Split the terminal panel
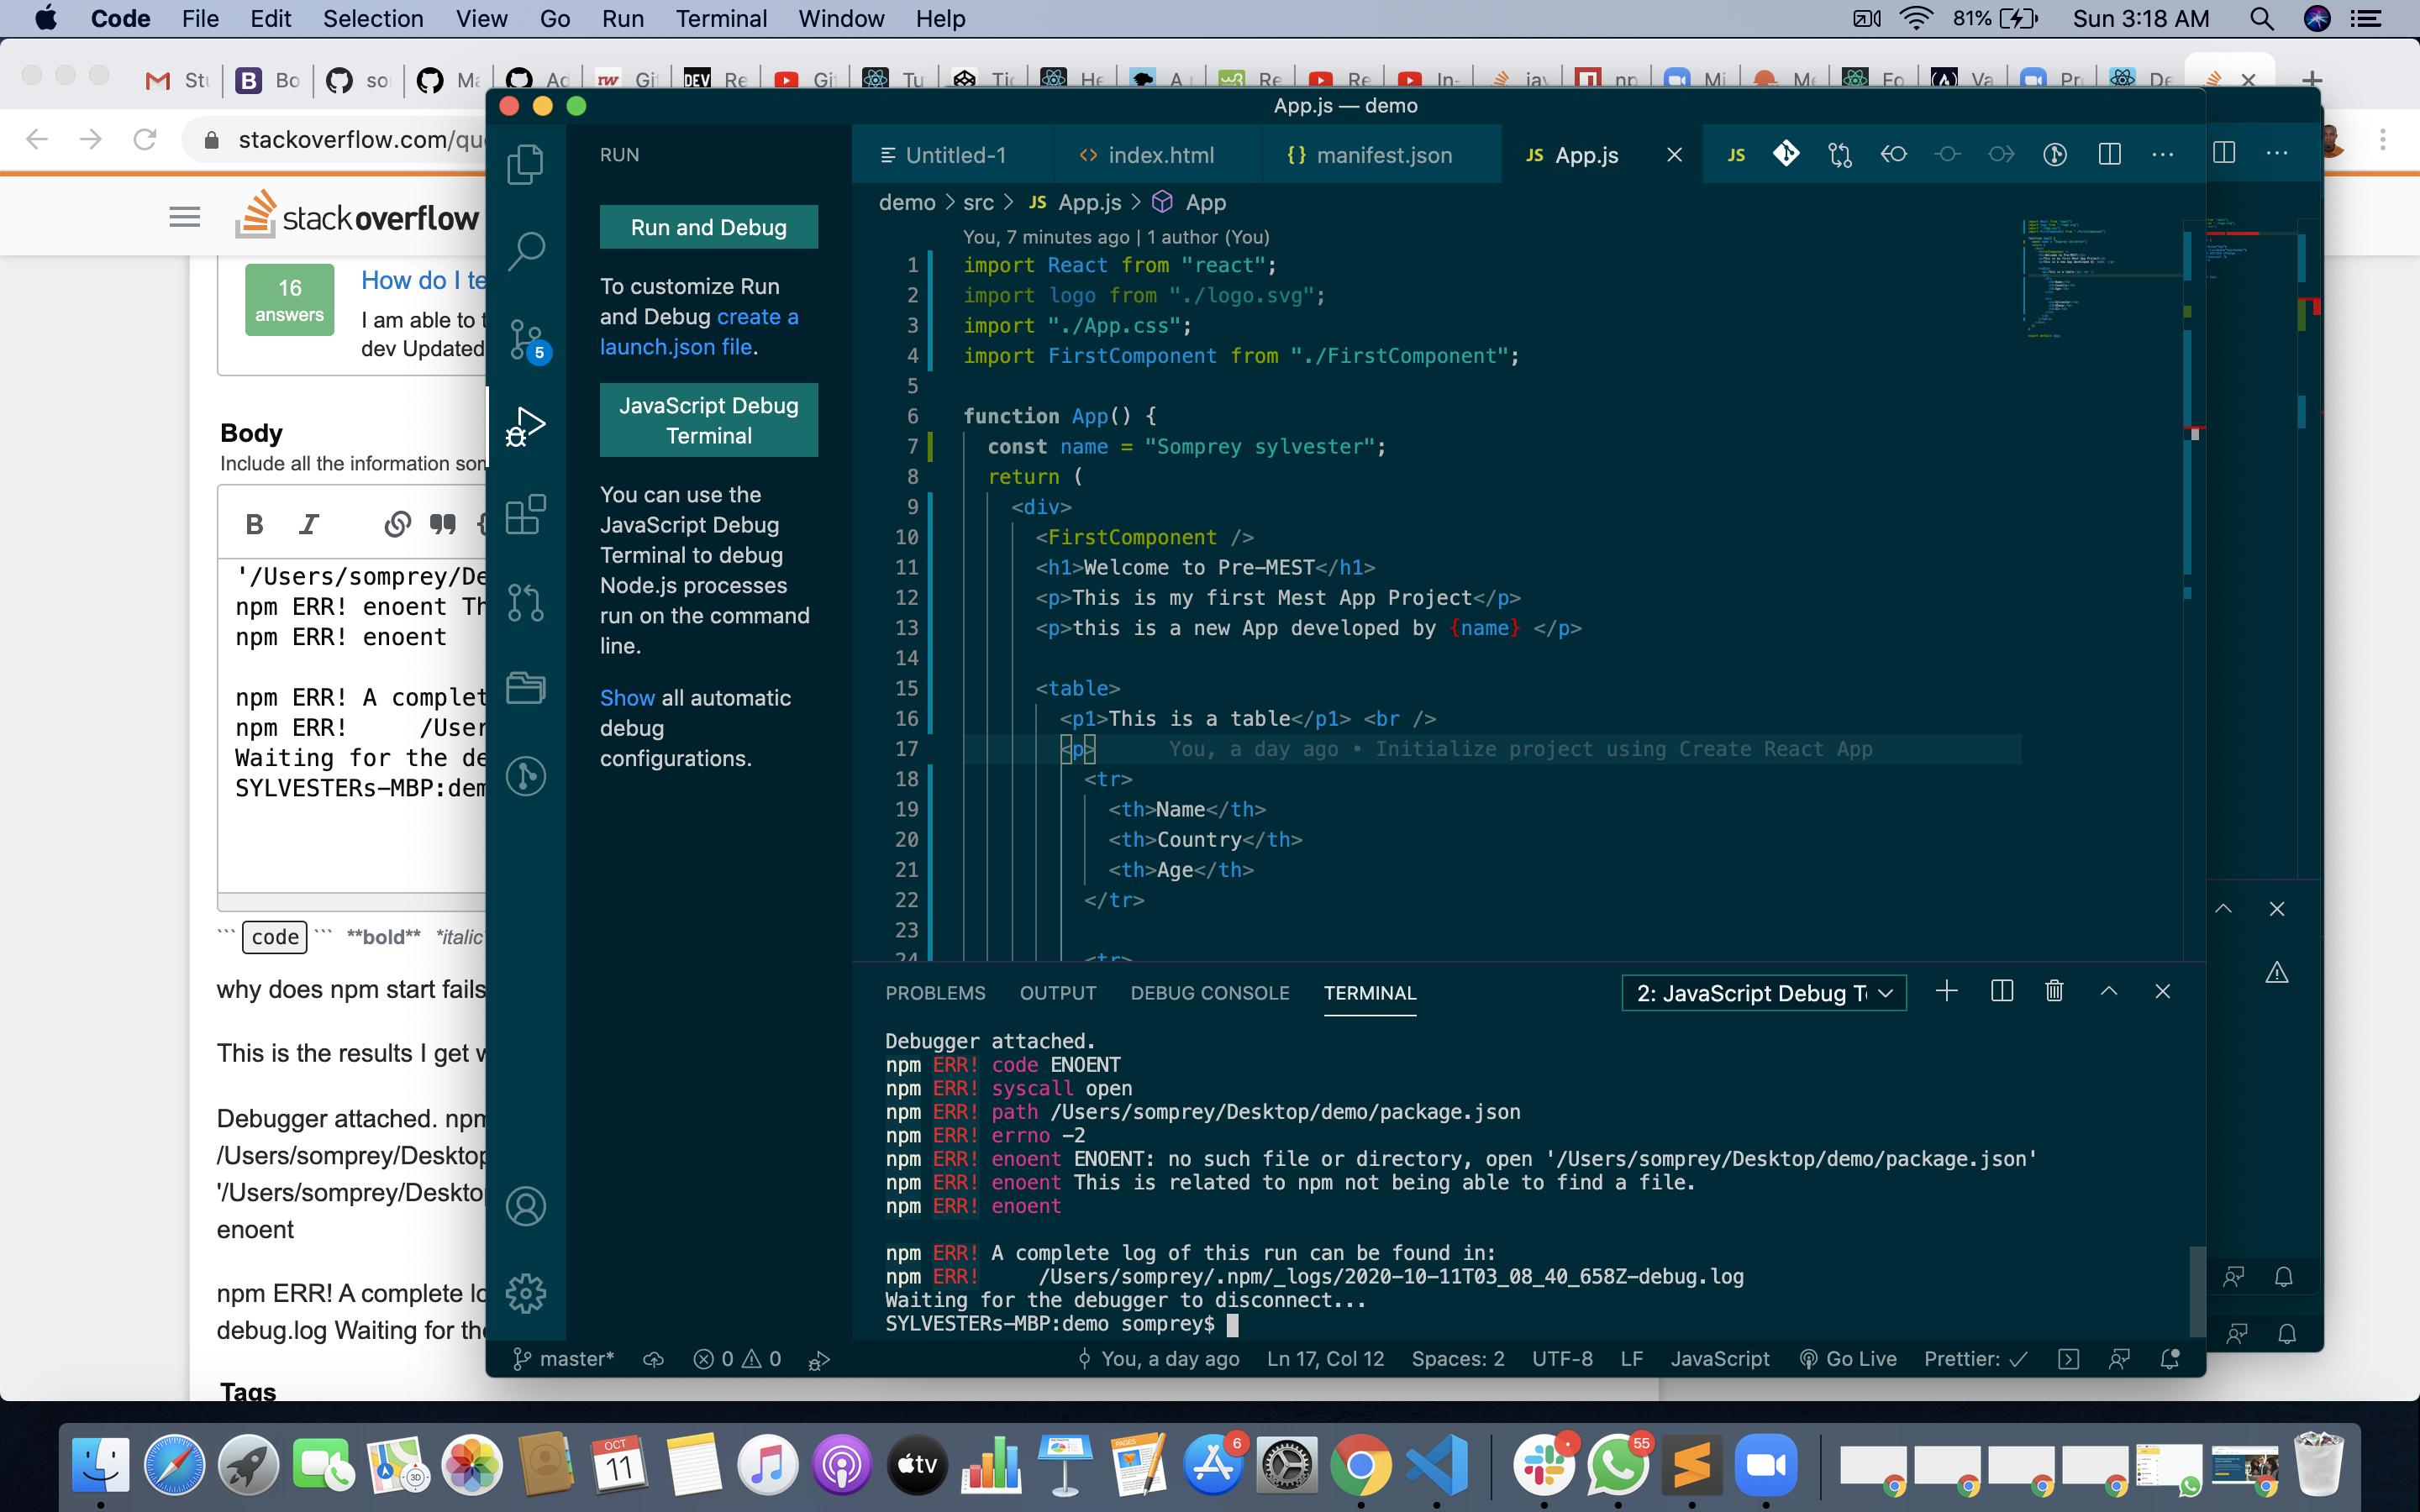Screen dimensions: 2420x1512 2001,991
